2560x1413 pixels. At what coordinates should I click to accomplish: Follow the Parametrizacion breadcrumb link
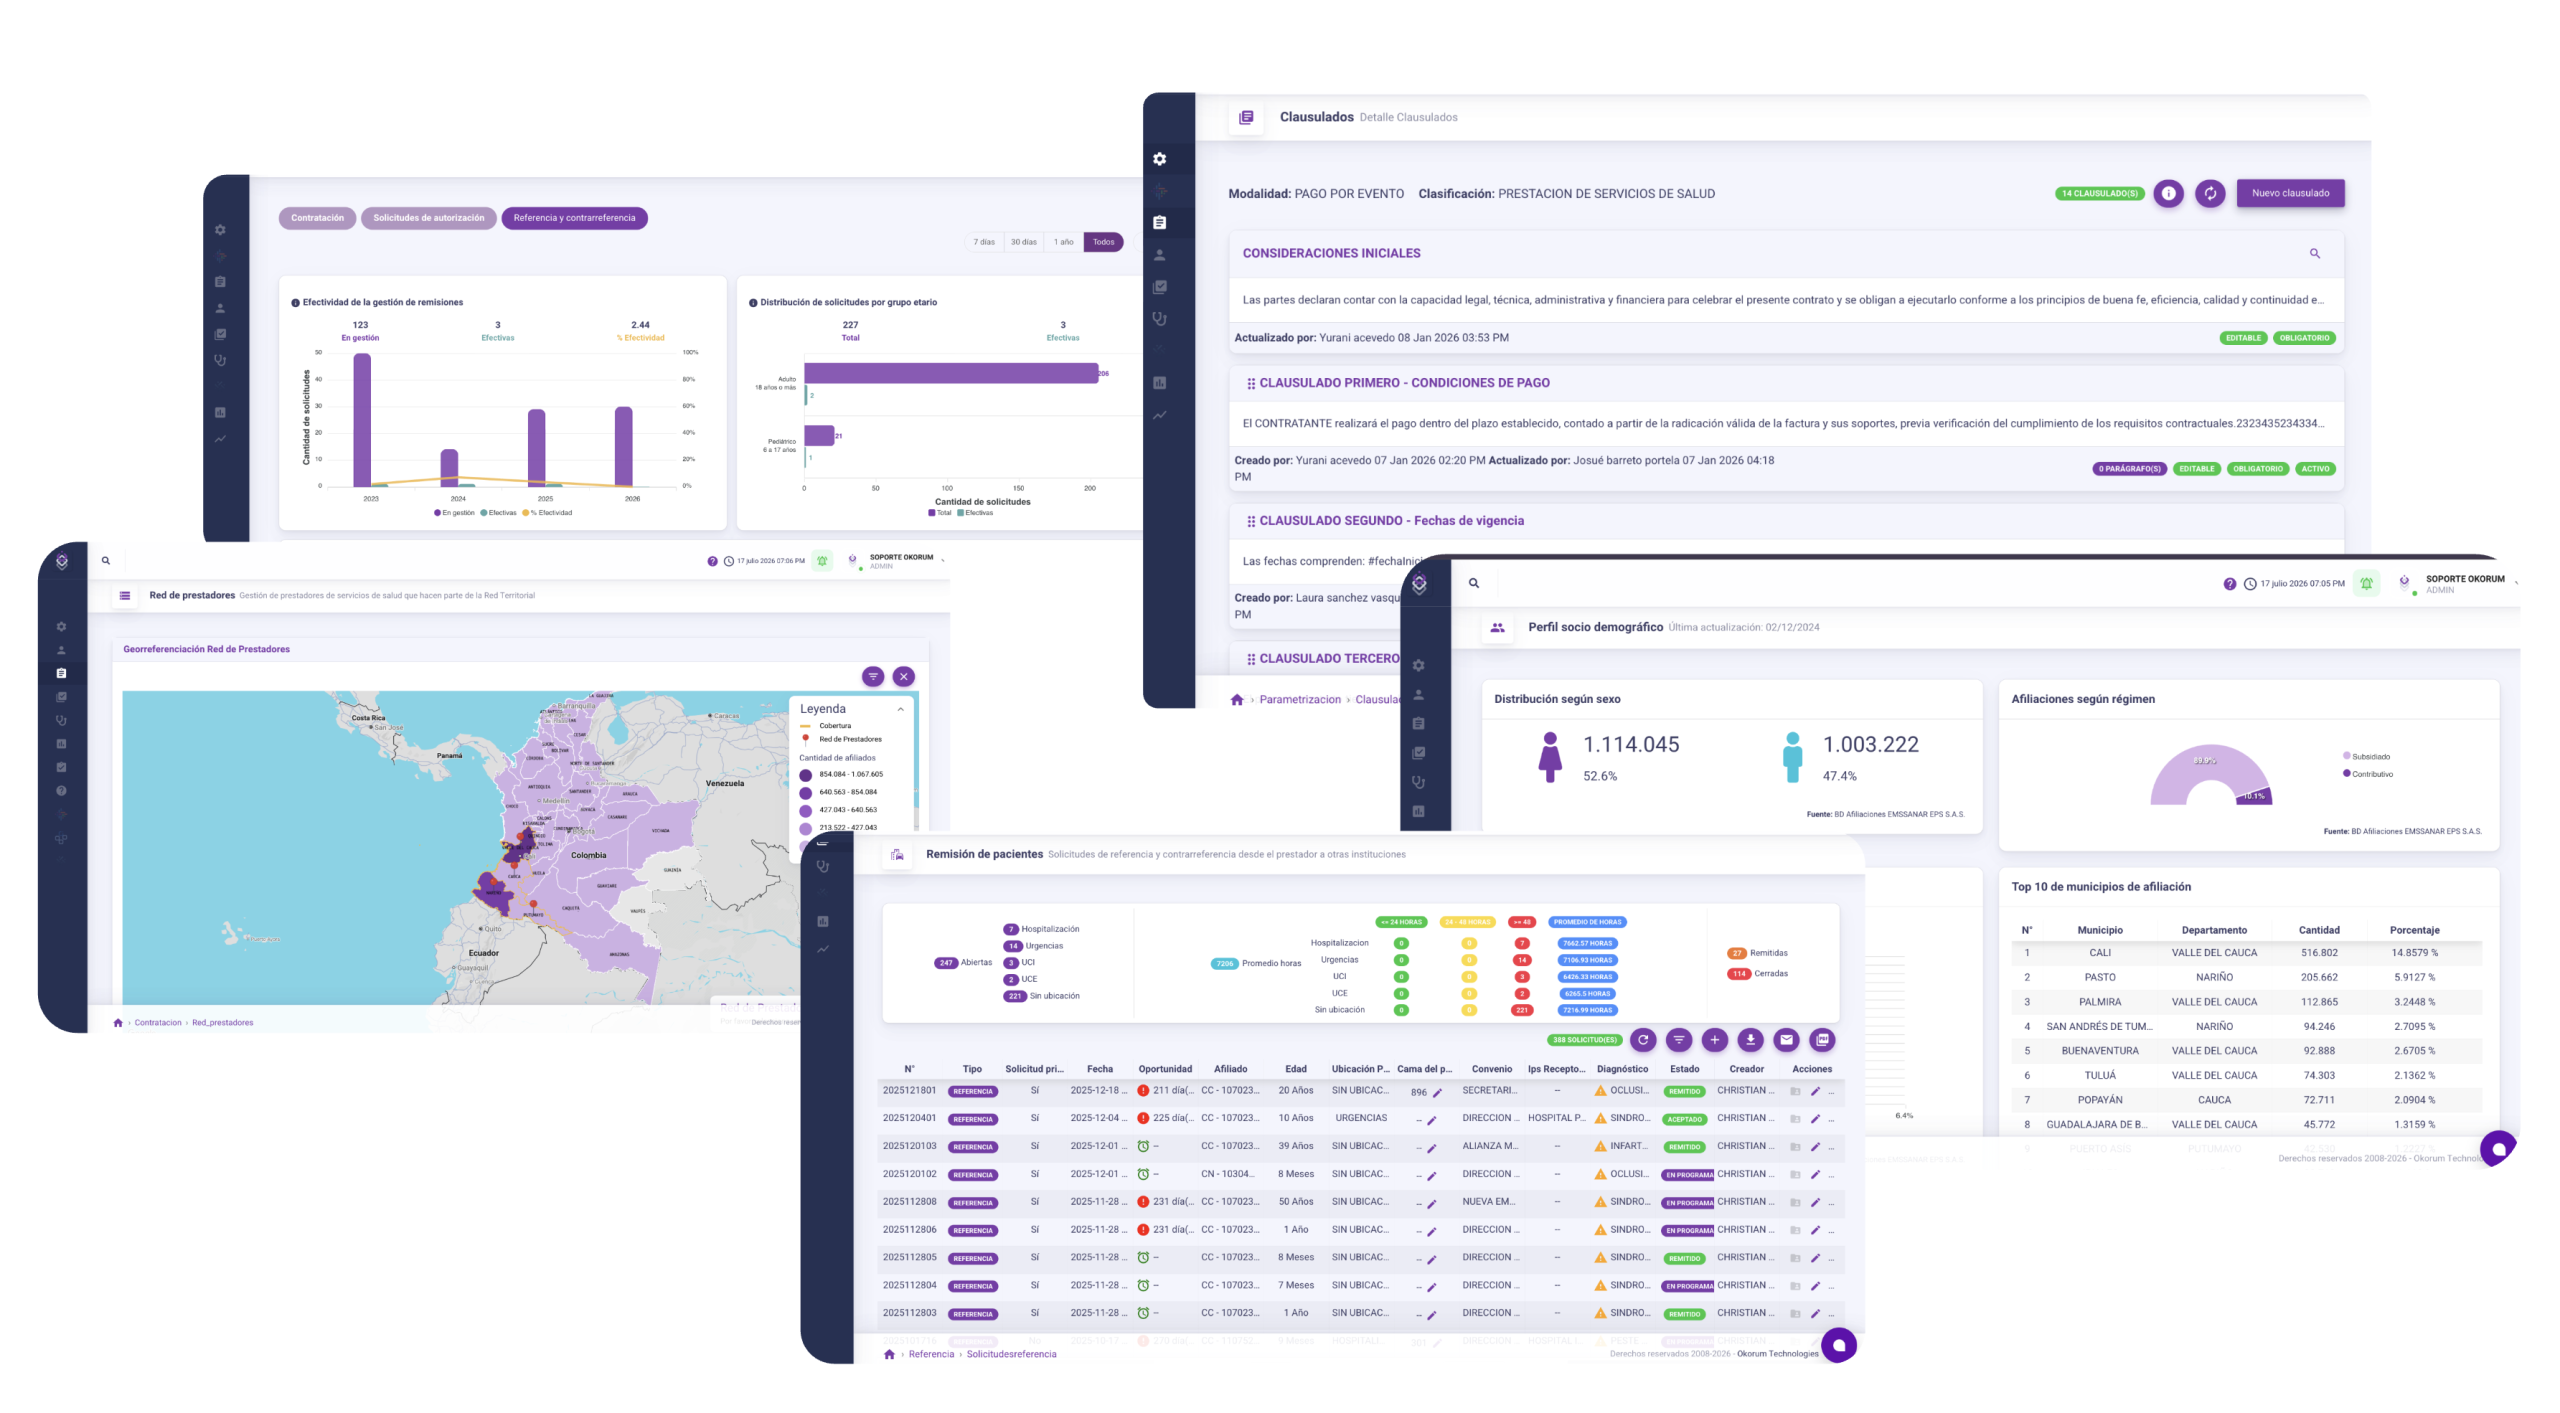[1300, 700]
